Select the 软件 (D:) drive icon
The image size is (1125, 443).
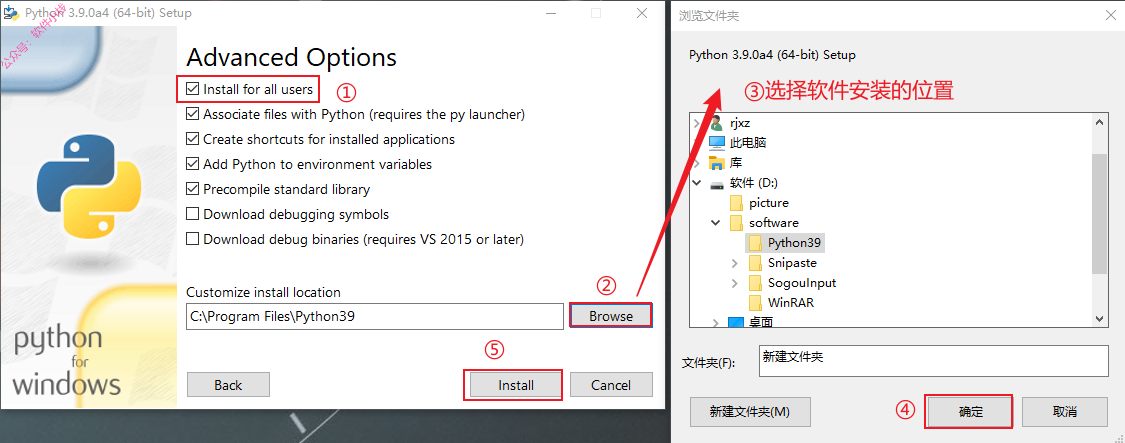(717, 183)
